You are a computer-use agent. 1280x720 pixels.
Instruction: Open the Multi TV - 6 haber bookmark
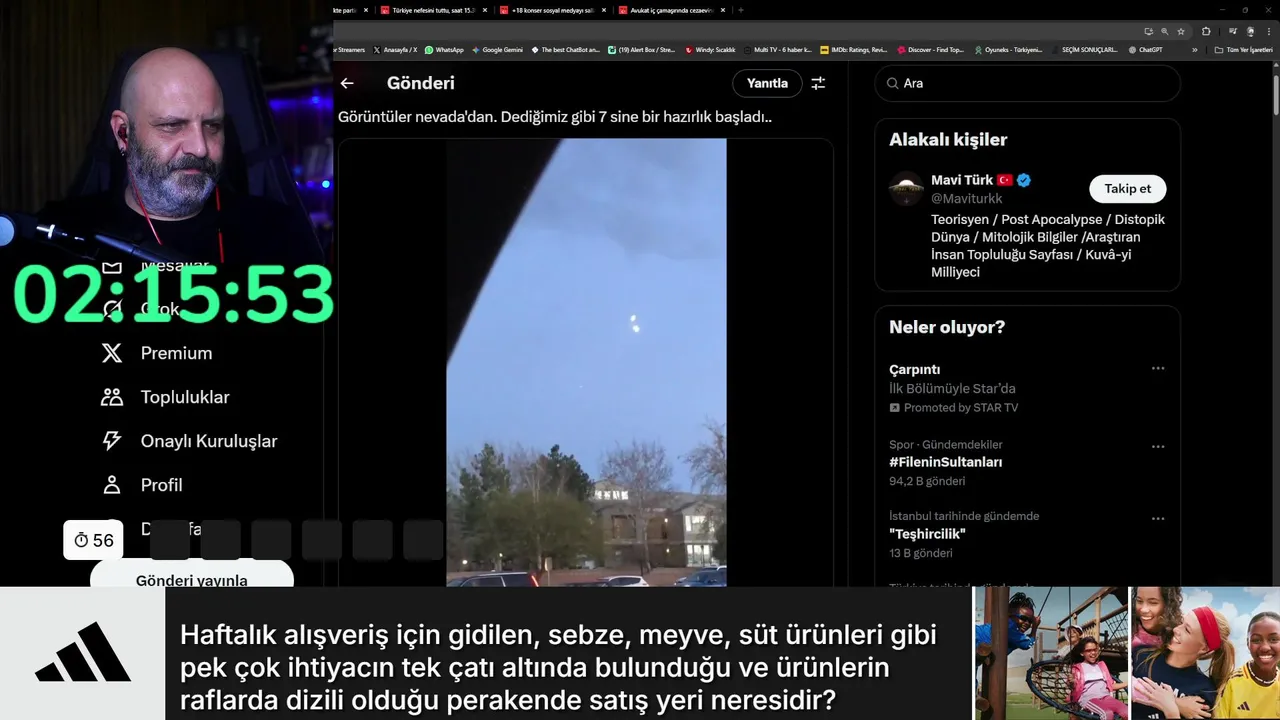[x=777, y=49]
